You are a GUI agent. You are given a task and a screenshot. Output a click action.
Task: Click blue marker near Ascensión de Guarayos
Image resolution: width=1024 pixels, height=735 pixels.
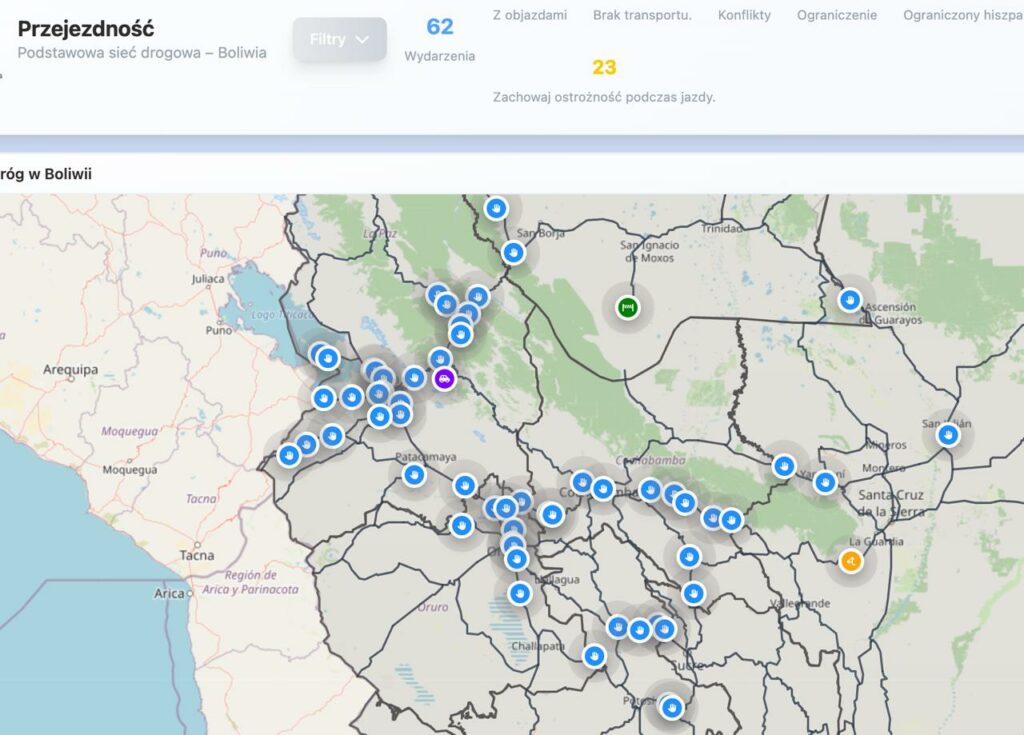click(850, 299)
